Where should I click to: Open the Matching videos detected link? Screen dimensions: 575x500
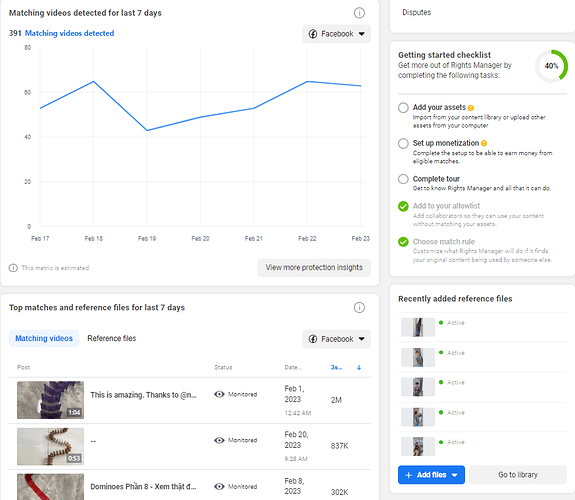tap(69, 33)
